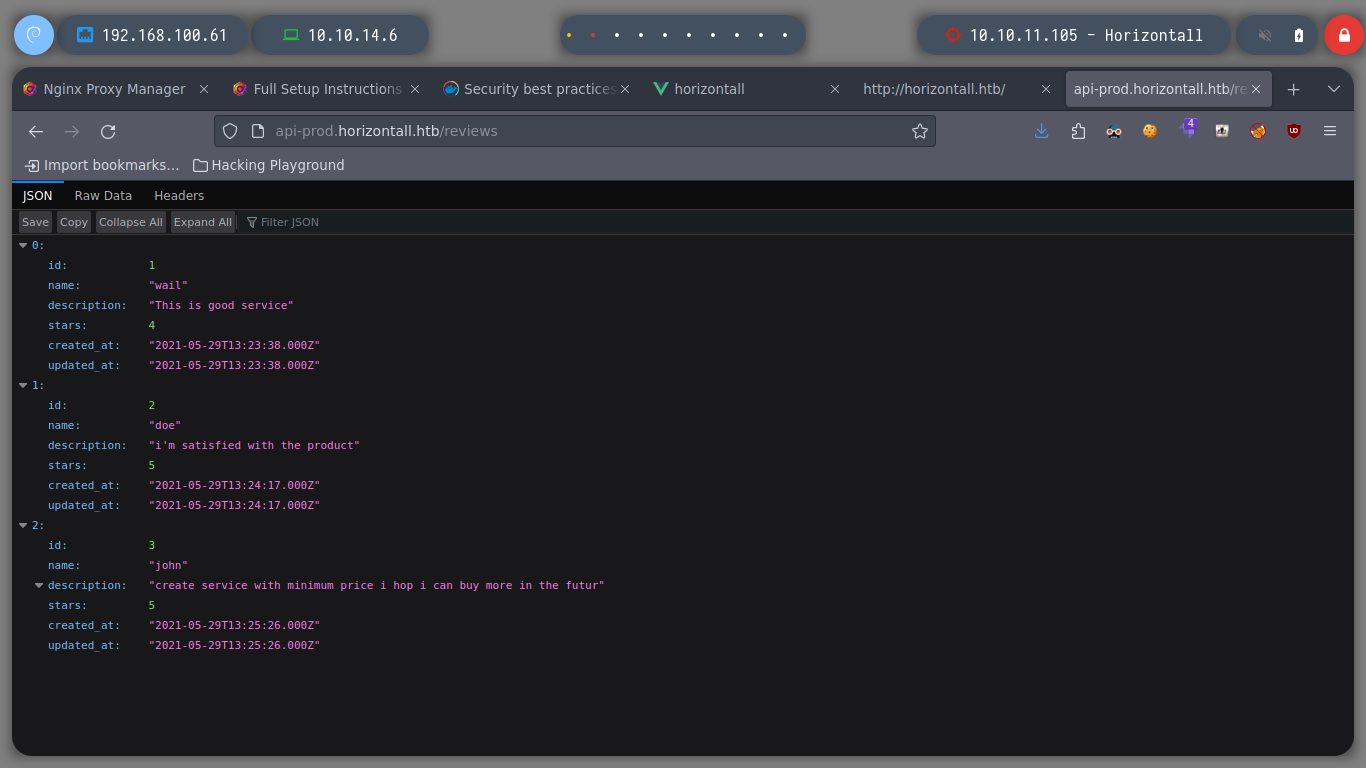Select the JSON viewer tab
1366x768 pixels.
[x=37, y=195]
